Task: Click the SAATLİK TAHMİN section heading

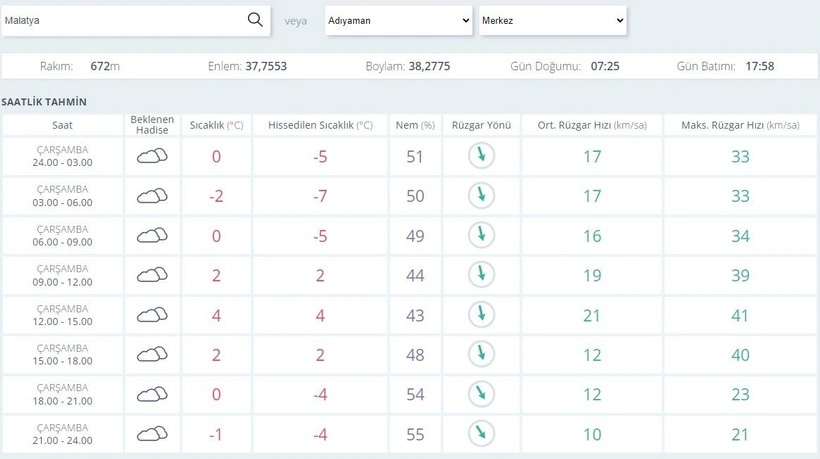Action: pyautogui.click(x=44, y=101)
